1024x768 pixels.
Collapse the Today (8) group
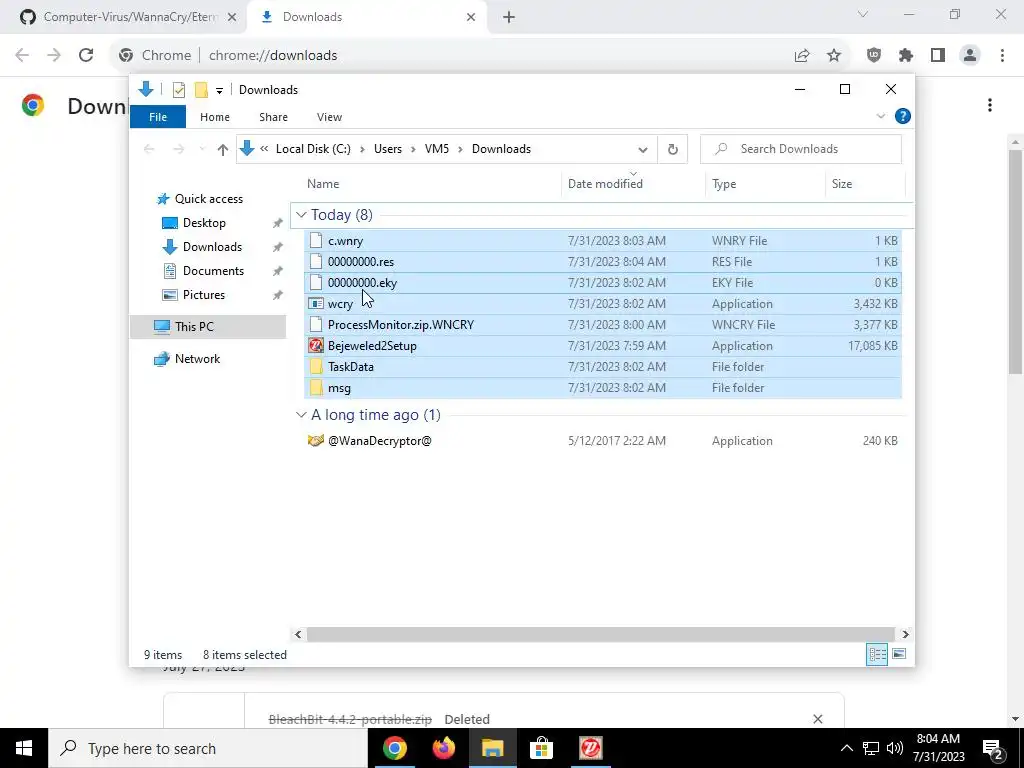coord(301,215)
